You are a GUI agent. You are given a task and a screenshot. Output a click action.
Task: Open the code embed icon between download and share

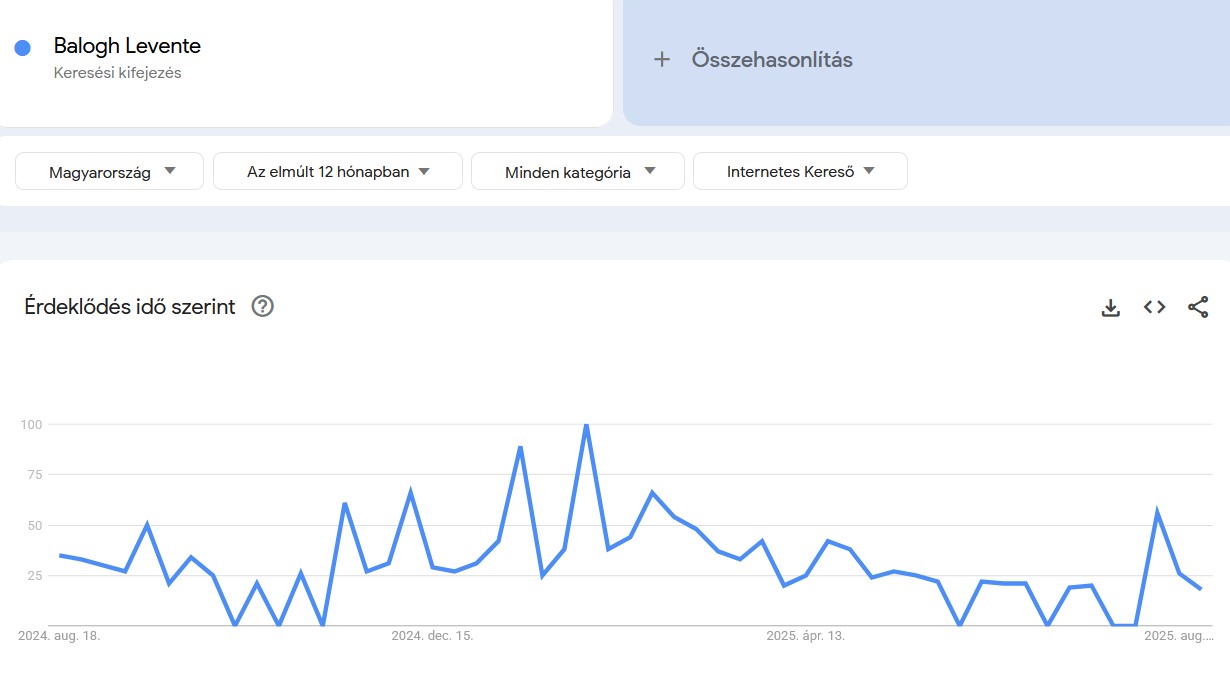pos(1154,307)
